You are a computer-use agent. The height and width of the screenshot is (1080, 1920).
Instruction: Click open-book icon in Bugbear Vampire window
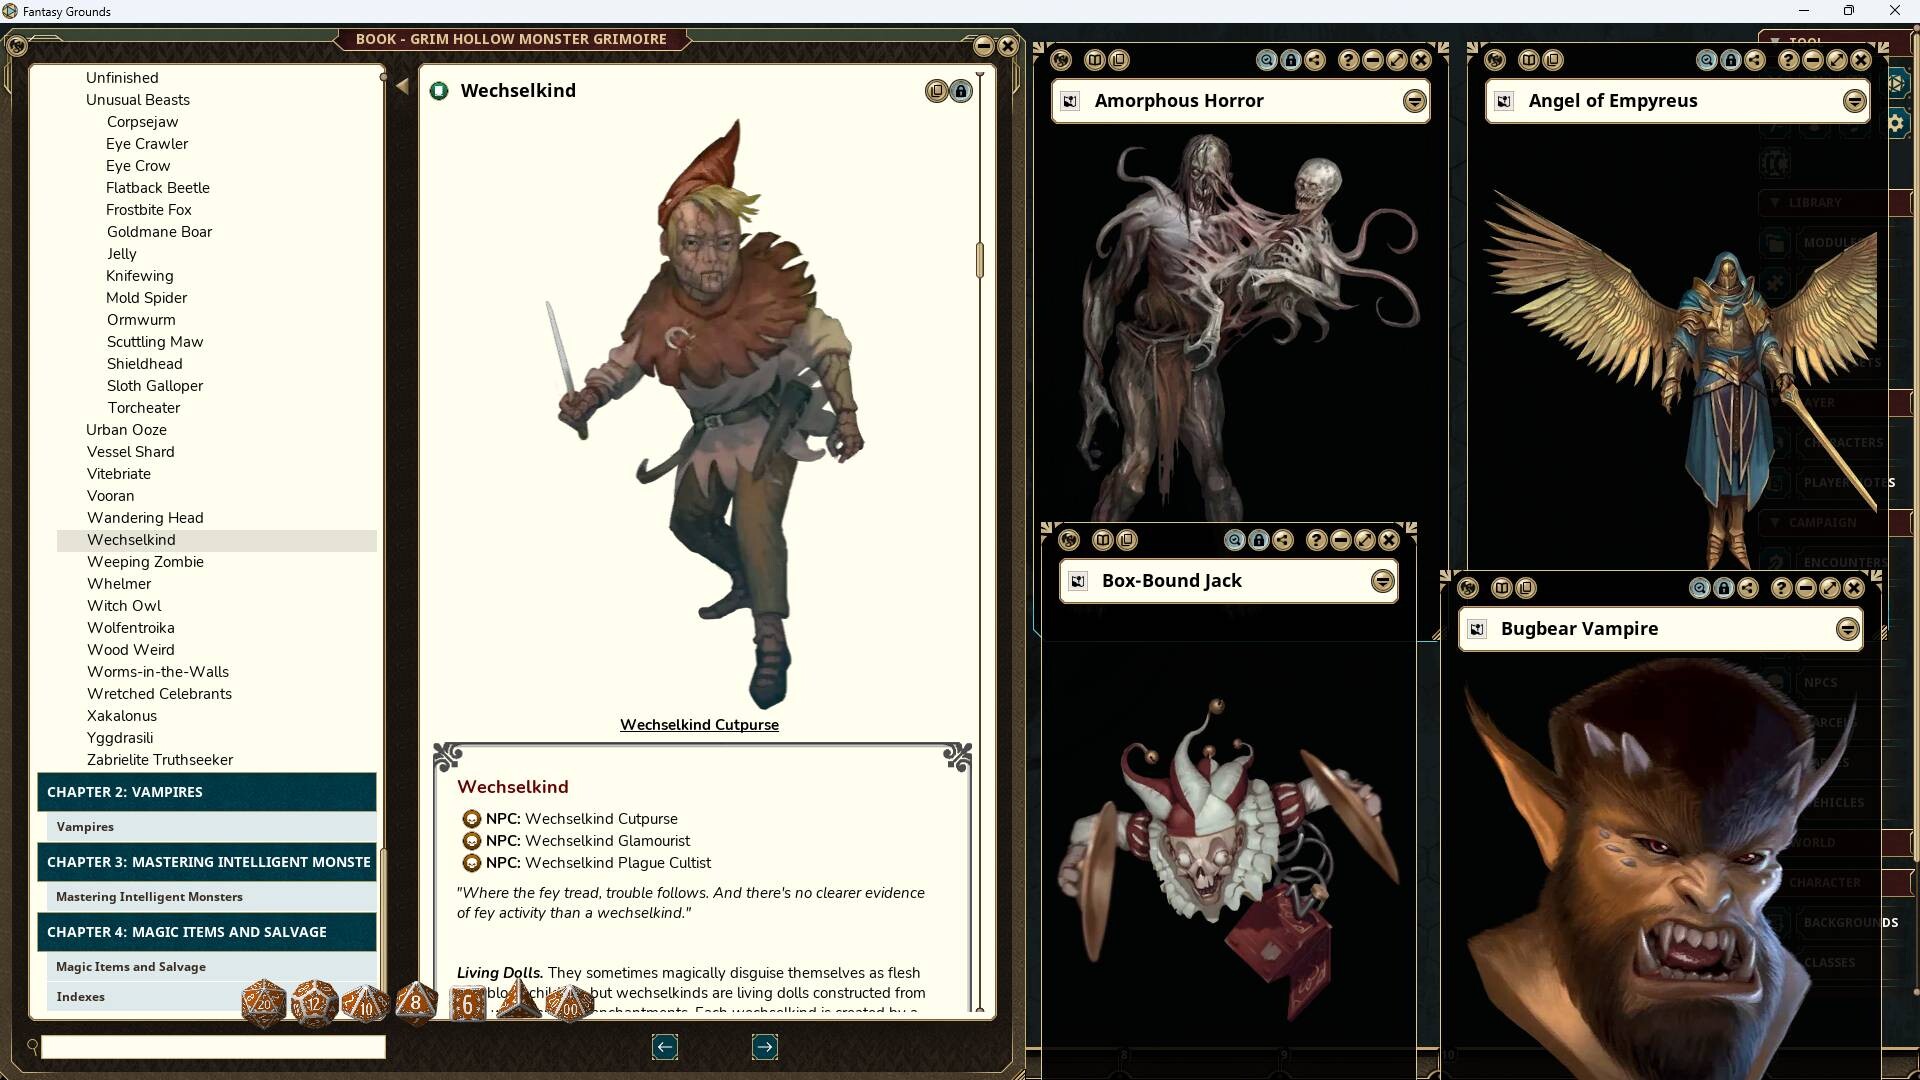1502,588
